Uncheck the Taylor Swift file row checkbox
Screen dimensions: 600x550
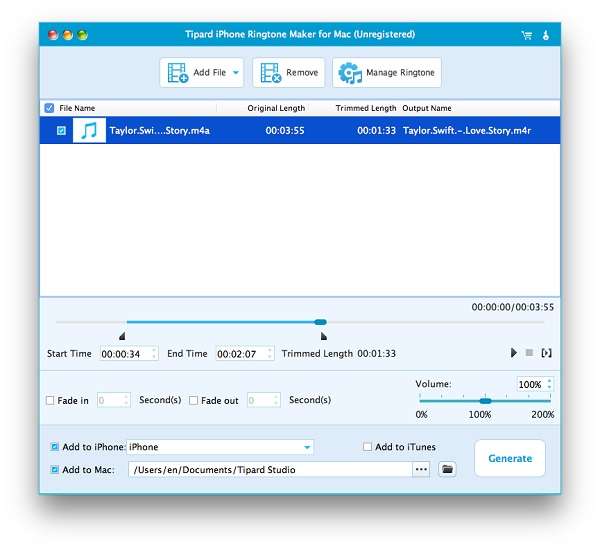(x=61, y=131)
